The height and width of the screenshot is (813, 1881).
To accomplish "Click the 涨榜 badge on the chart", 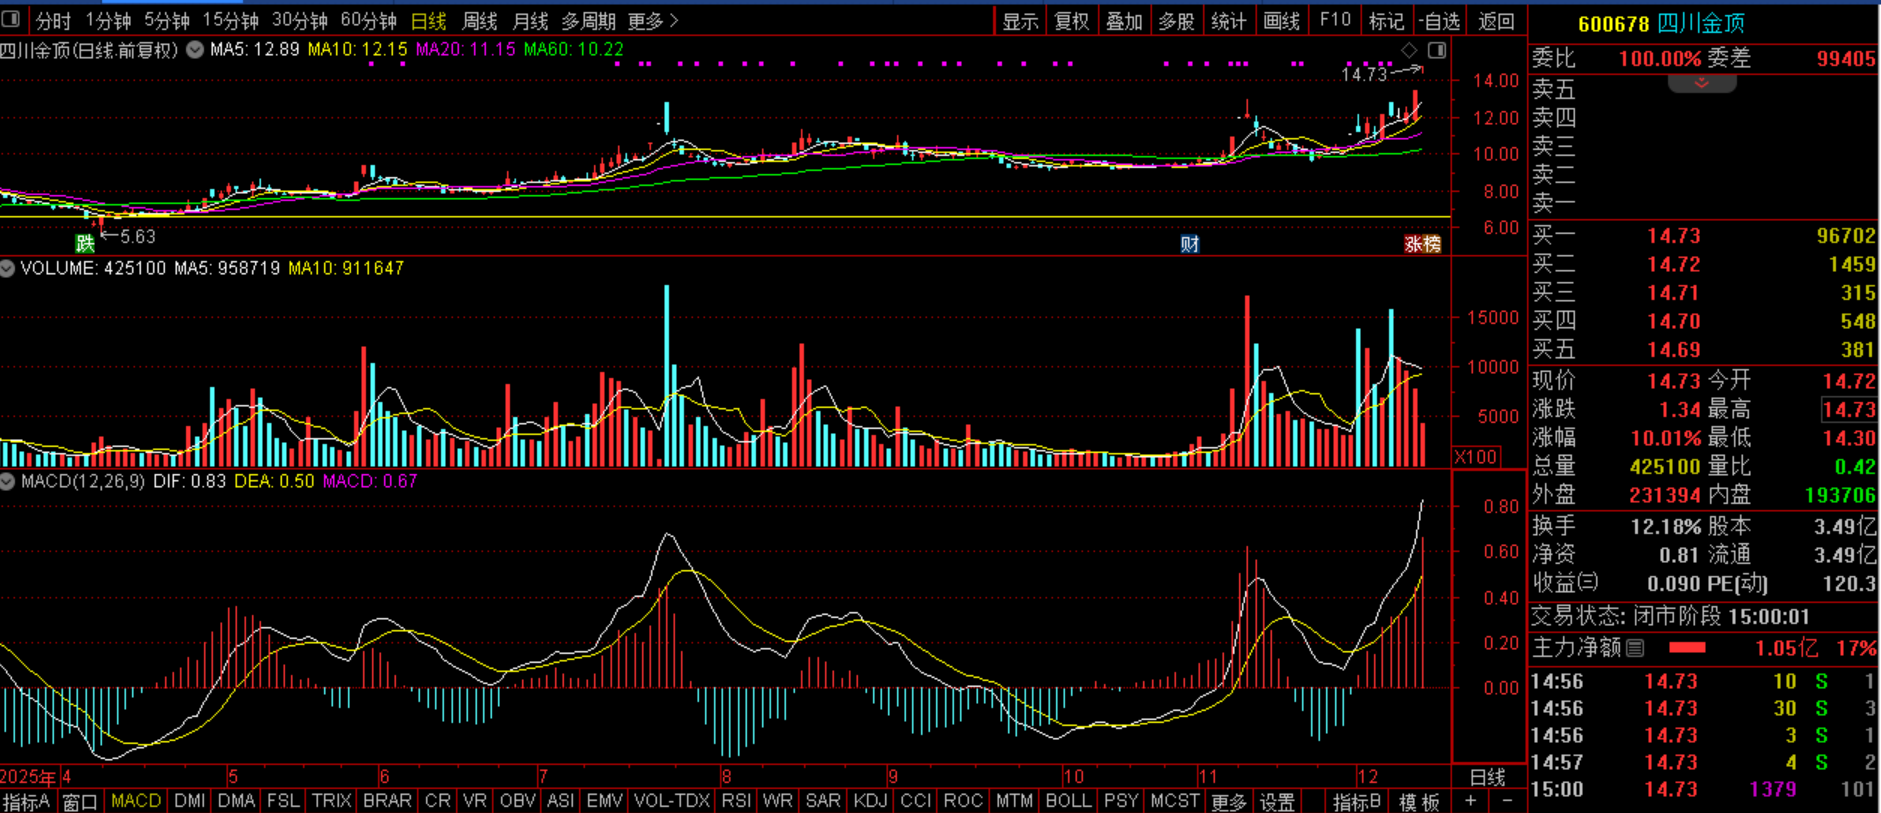I will (1422, 244).
